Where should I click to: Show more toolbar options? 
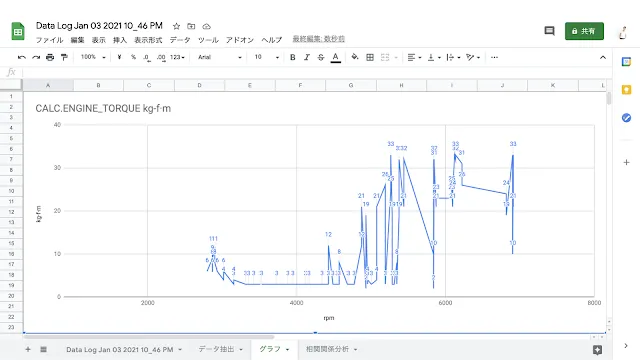pyautogui.click(x=494, y=57)
